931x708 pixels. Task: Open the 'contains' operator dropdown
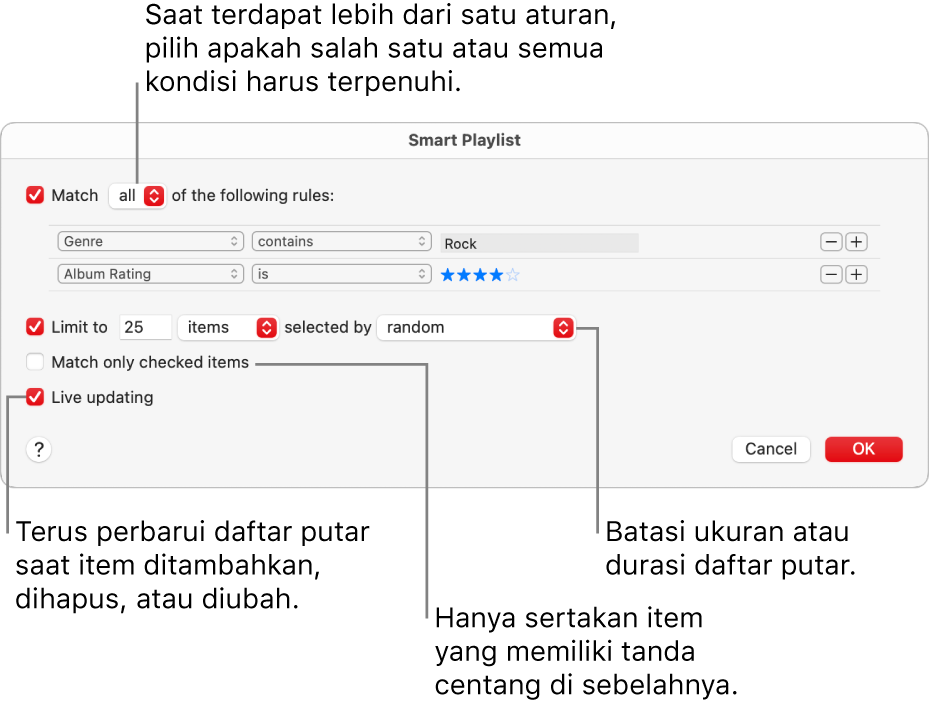pyautogui.click(x=341, y=241)
